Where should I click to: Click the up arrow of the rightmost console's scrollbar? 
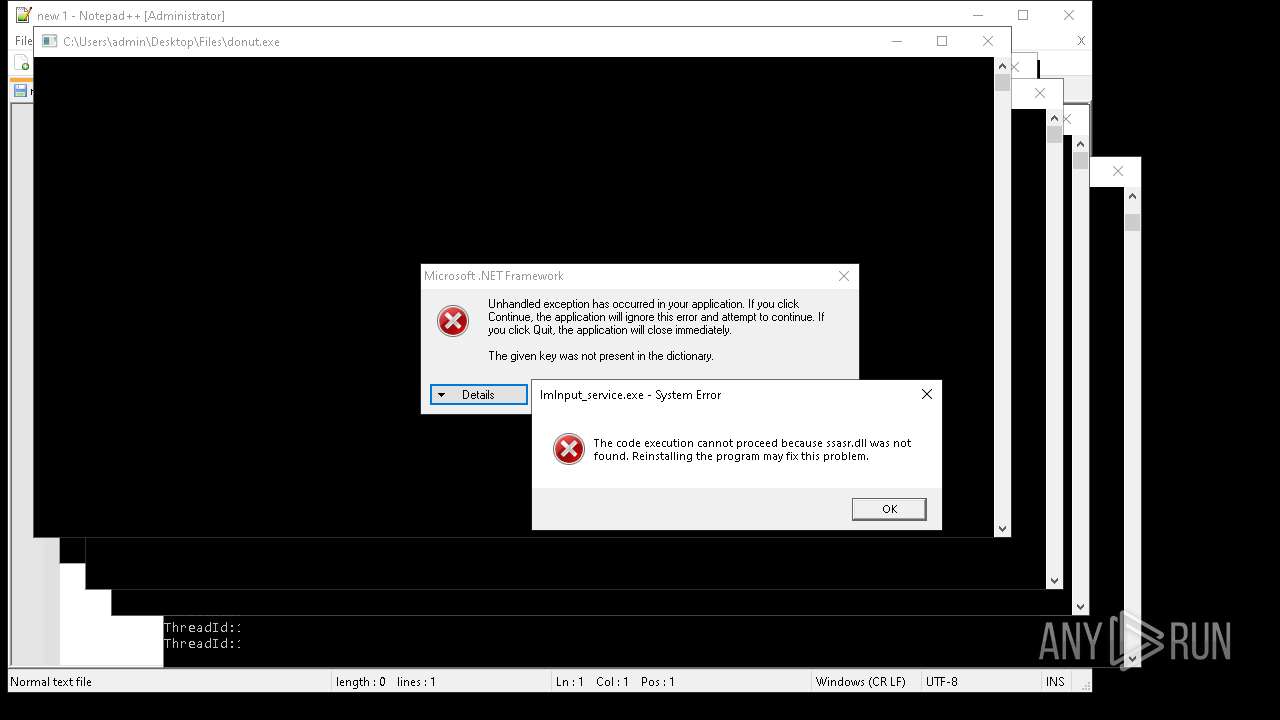click(x=1132, y=197)
